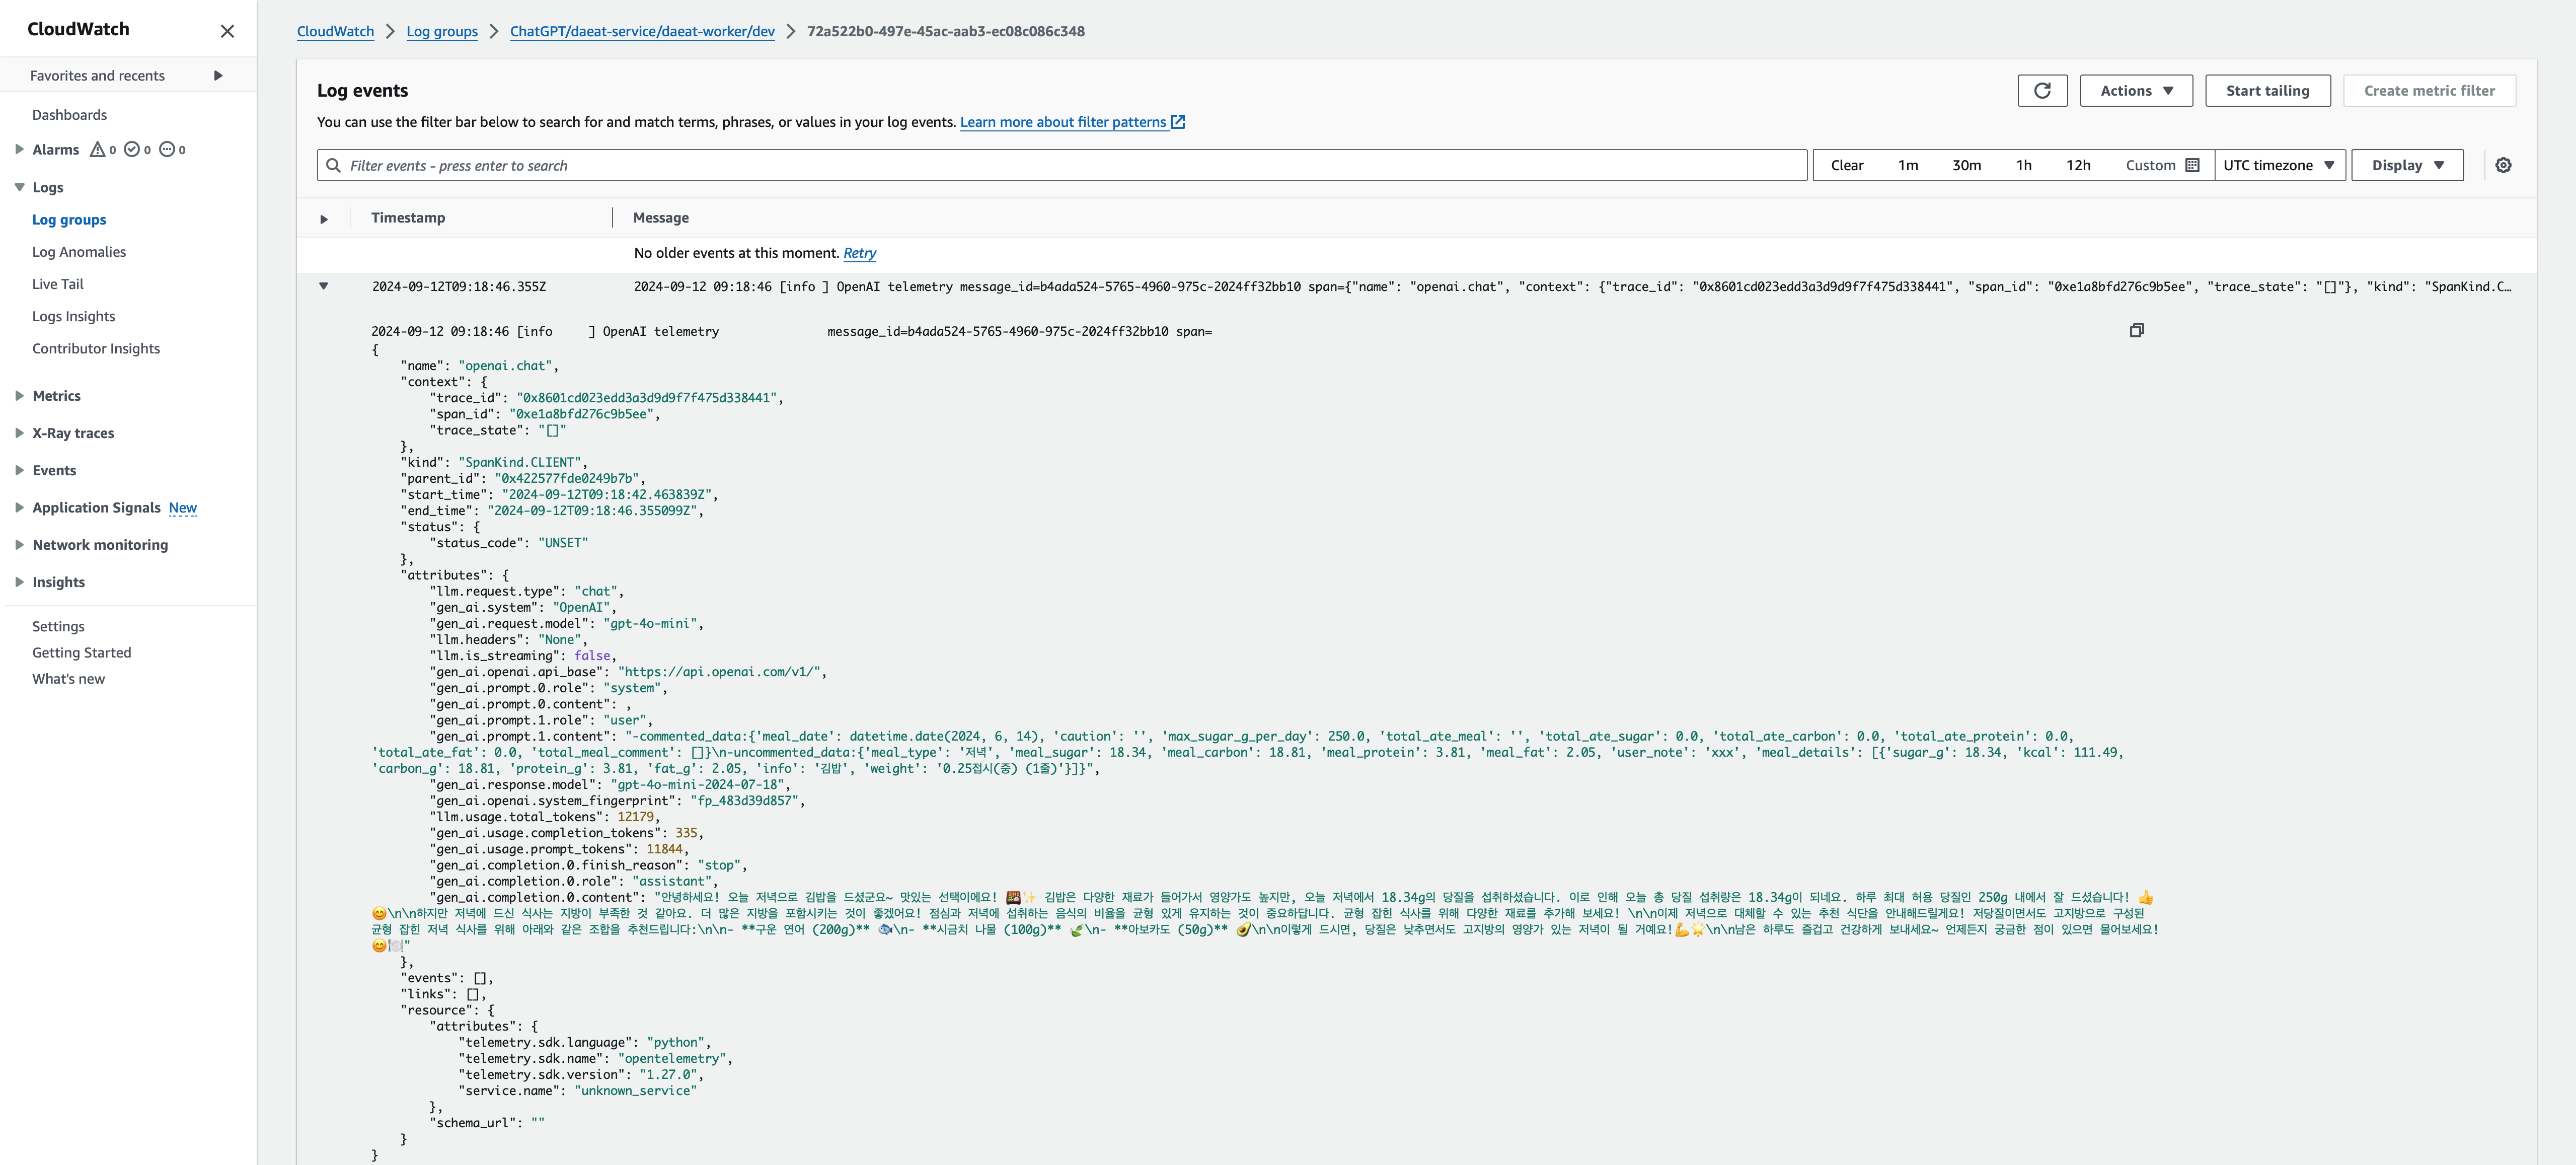Copy the expanded log message
The width and height of the screenshot is (2576, 1165).
pos(2136,331)
